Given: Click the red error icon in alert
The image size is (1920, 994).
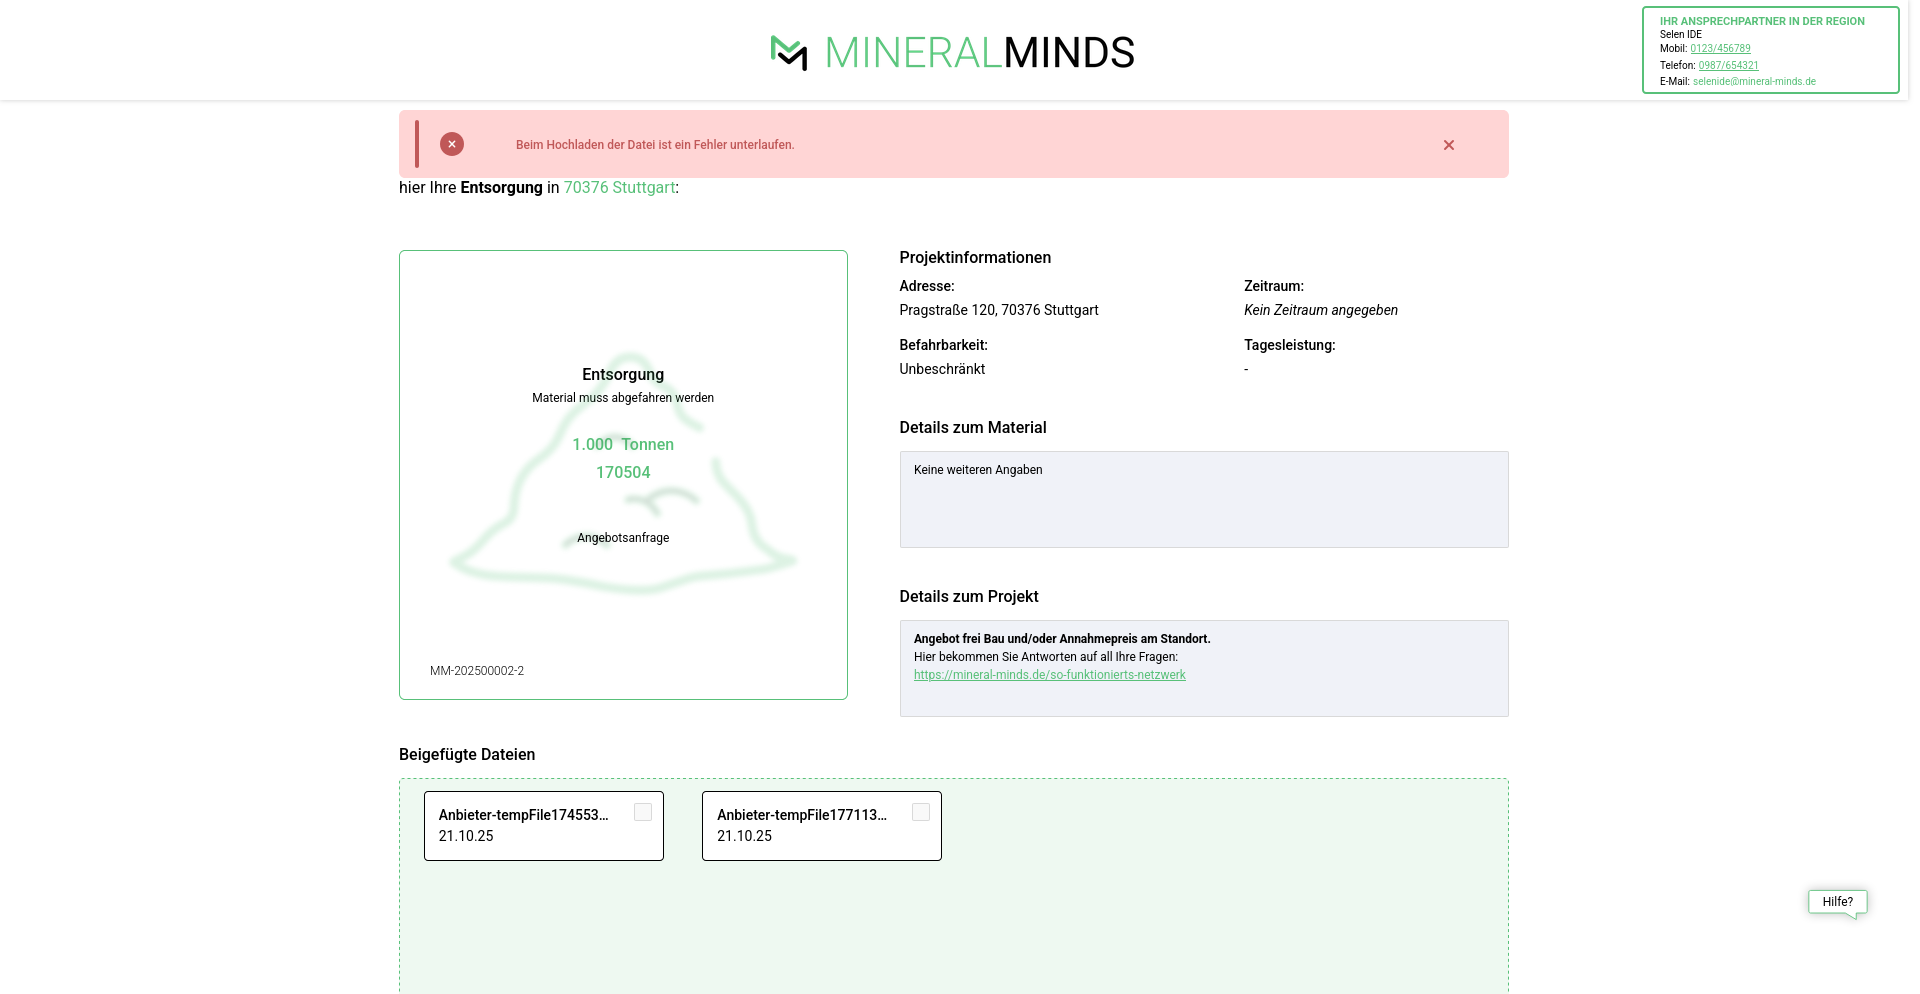Looking at the screenshot, I should [x=452, y=144].
